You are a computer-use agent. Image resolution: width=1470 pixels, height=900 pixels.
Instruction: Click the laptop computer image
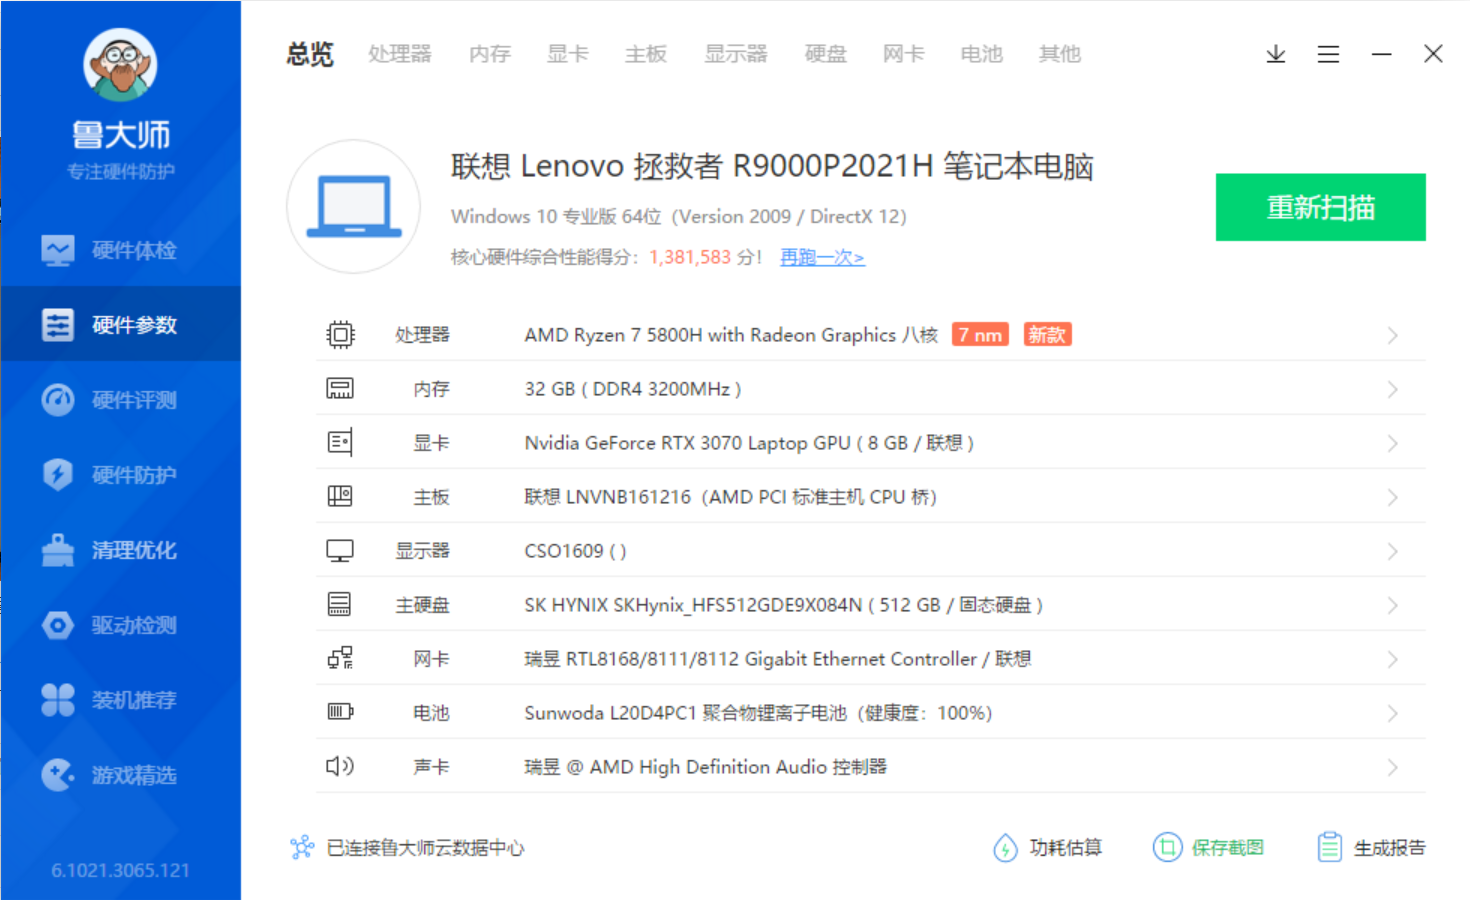354,207
